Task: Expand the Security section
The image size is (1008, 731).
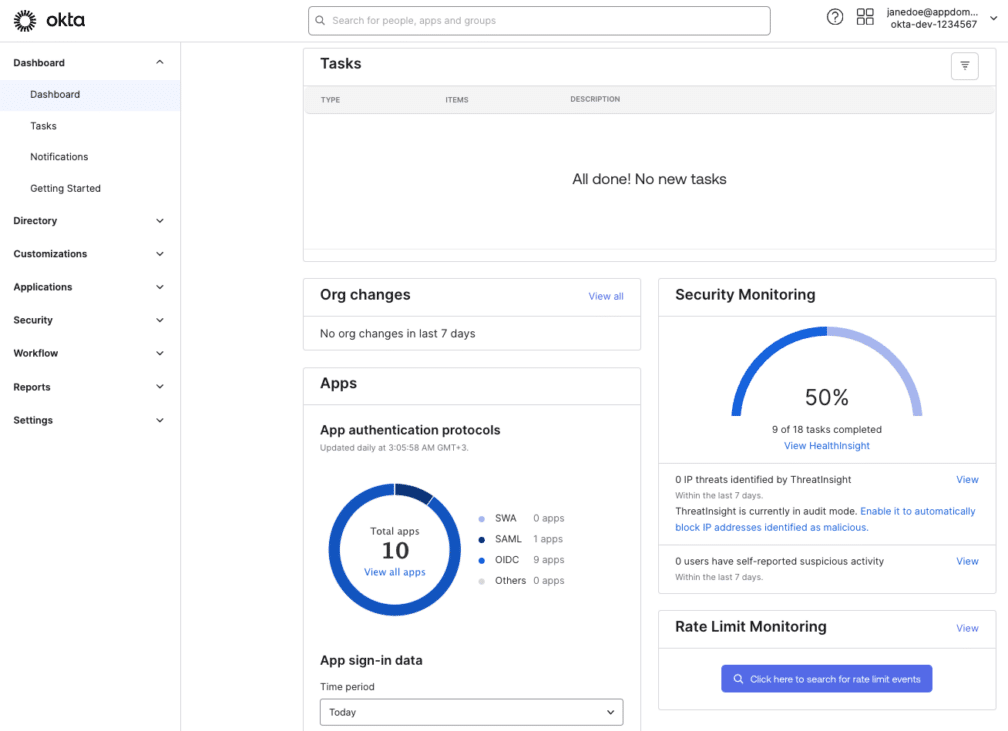Action: [90, 320]
